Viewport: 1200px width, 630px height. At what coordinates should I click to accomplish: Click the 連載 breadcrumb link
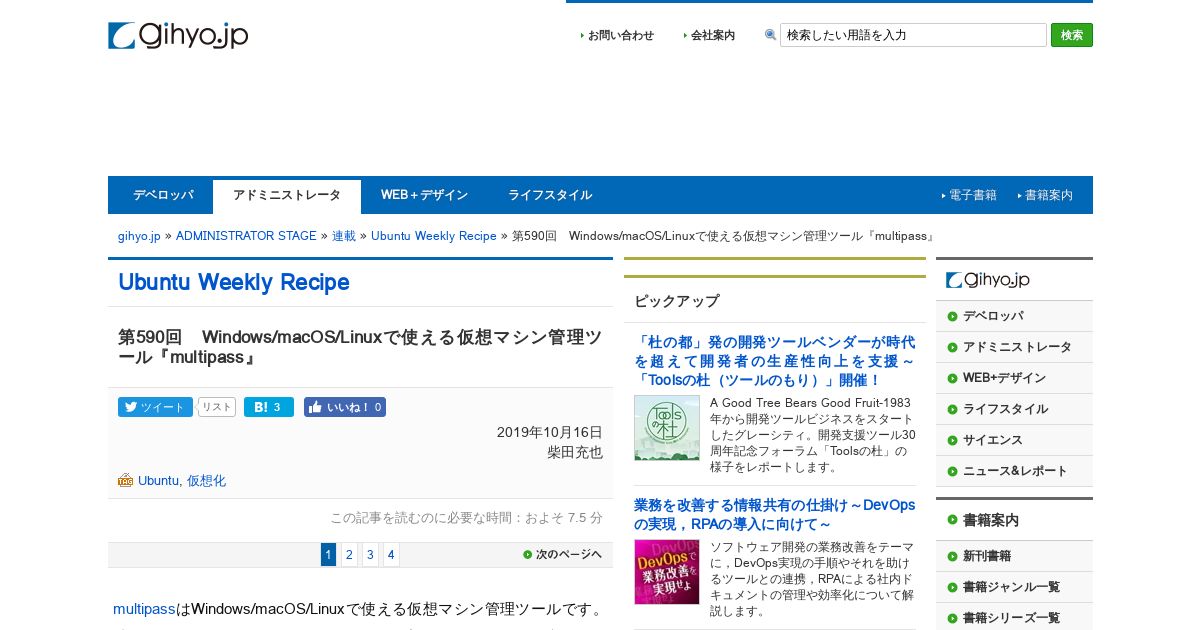click(x=344, y=236)
